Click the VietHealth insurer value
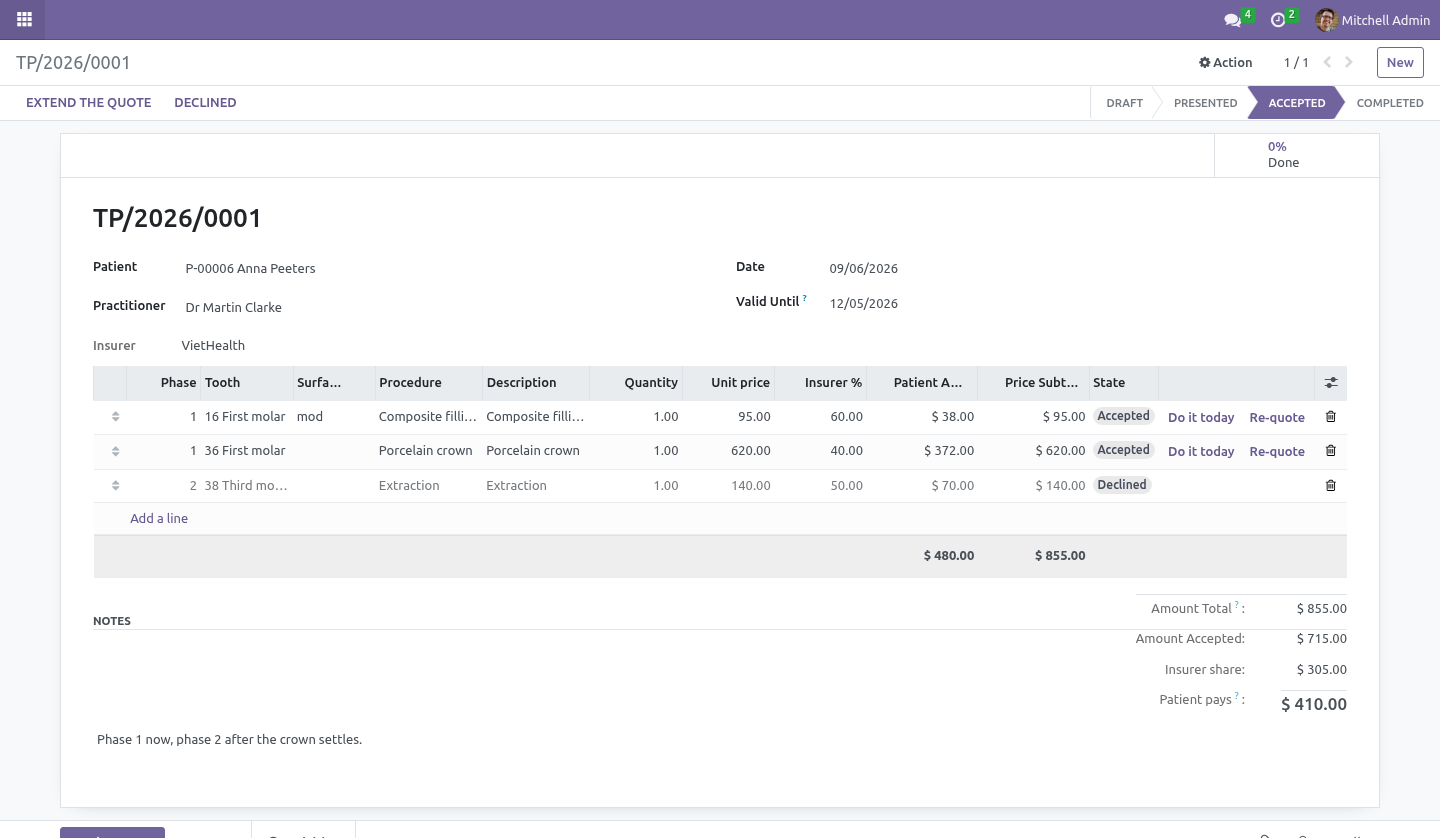The image size is (1440, 838). (213, 345)
